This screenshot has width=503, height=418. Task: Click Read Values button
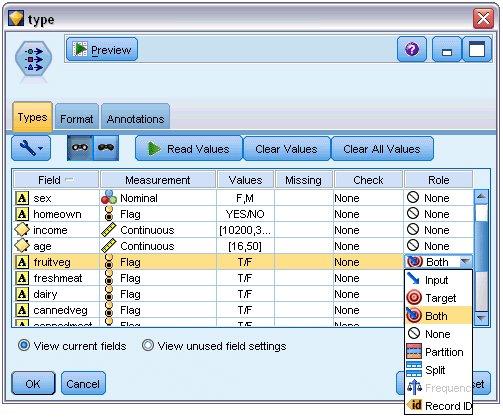[189, 148]
